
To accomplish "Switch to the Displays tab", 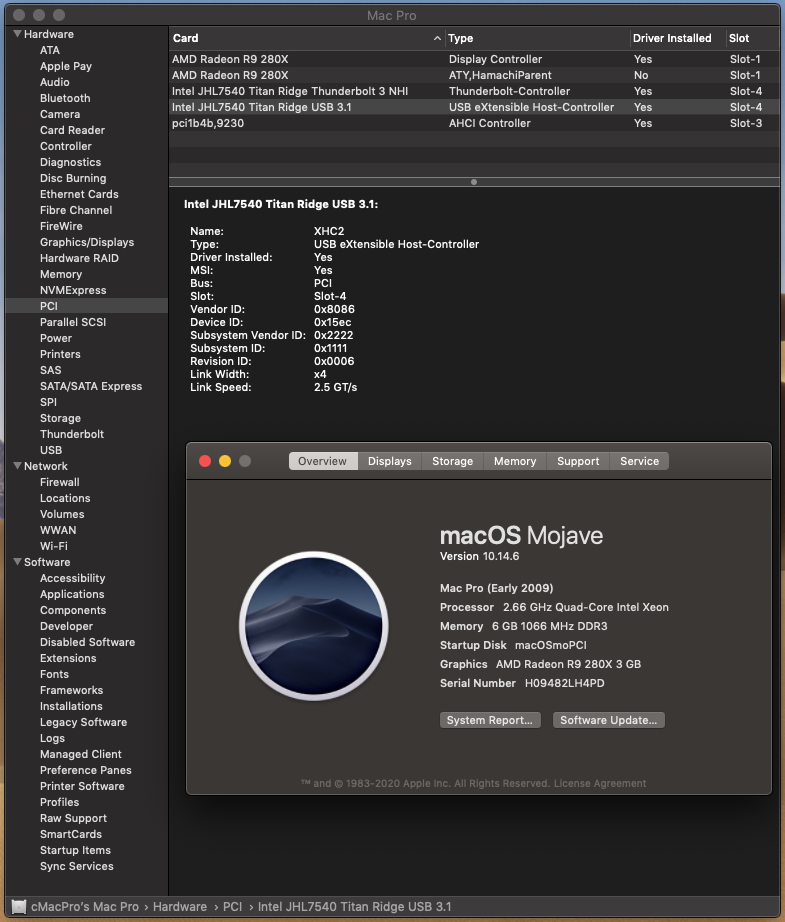I will pyautogui.click(x=389, y=461).
